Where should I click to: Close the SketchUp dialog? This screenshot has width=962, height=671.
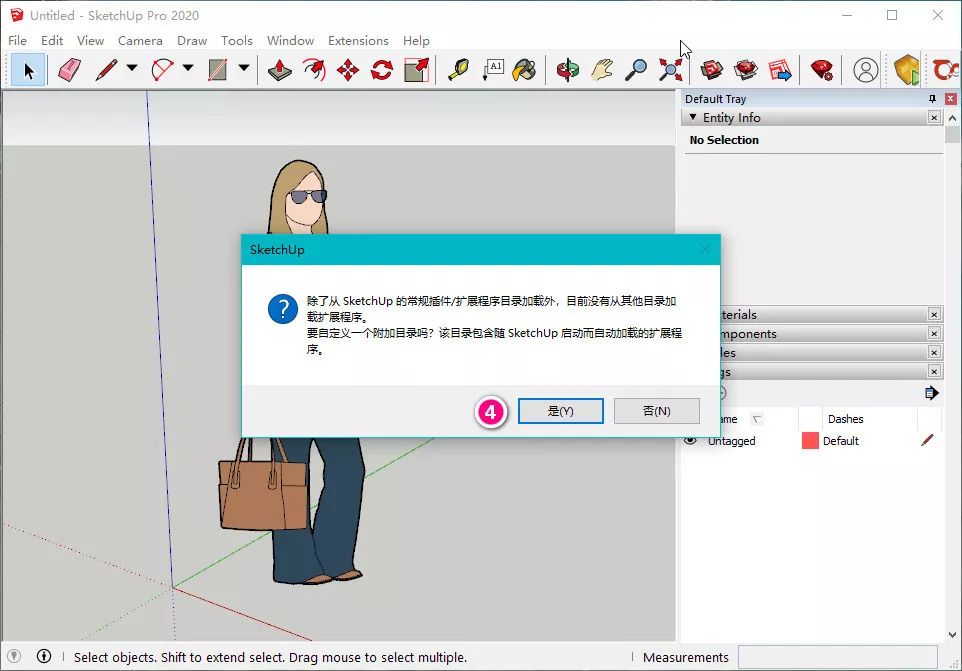point(705,249)
